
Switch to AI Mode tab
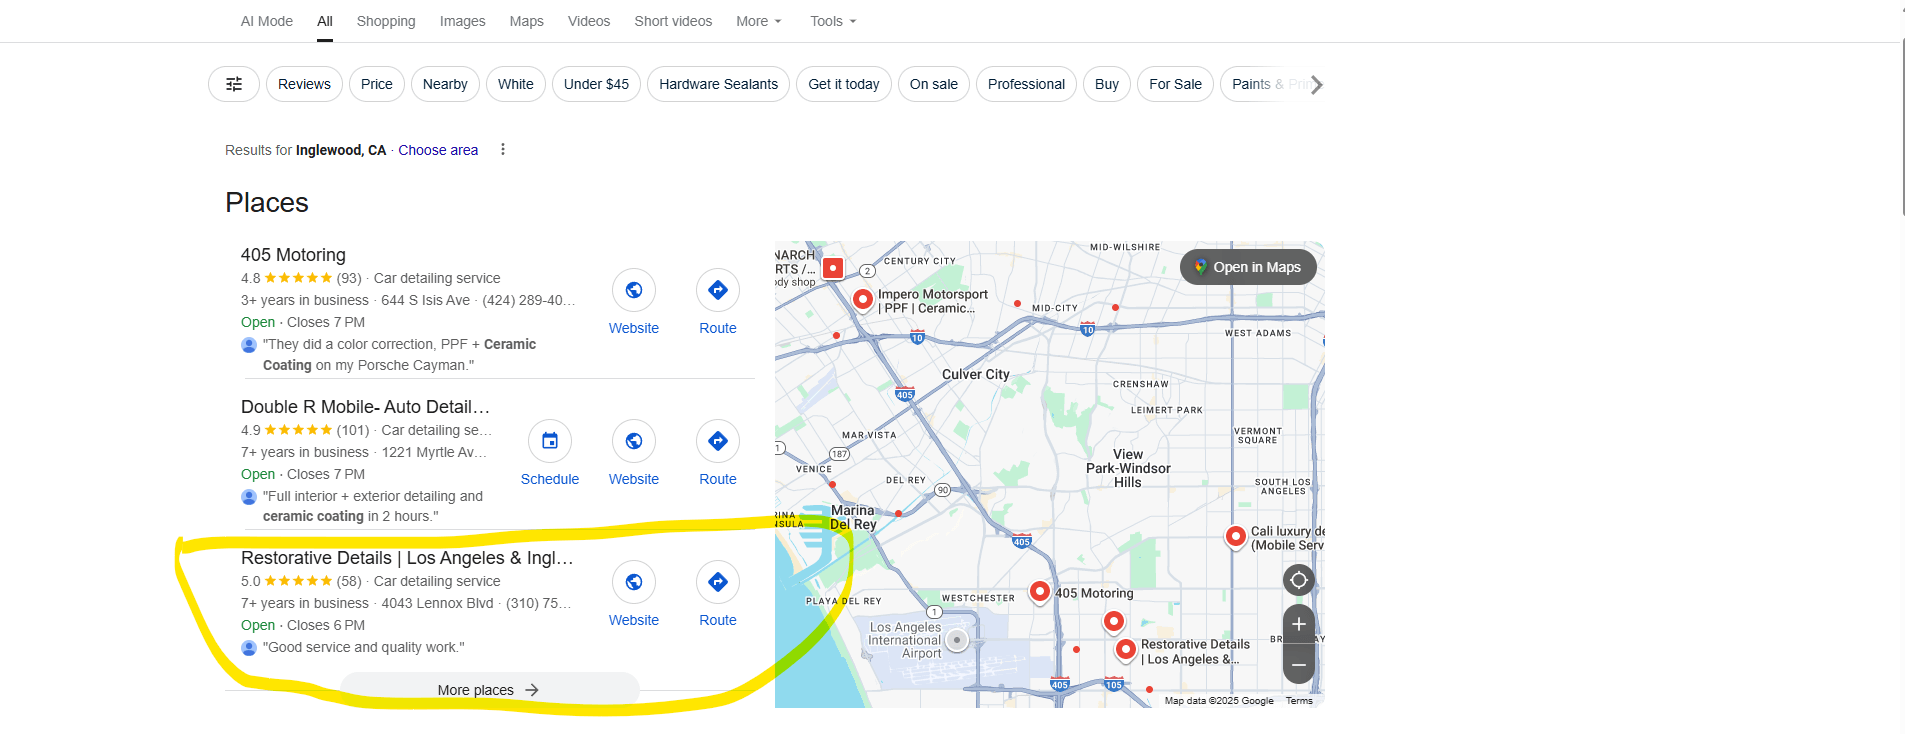click(x=267, y=21)
